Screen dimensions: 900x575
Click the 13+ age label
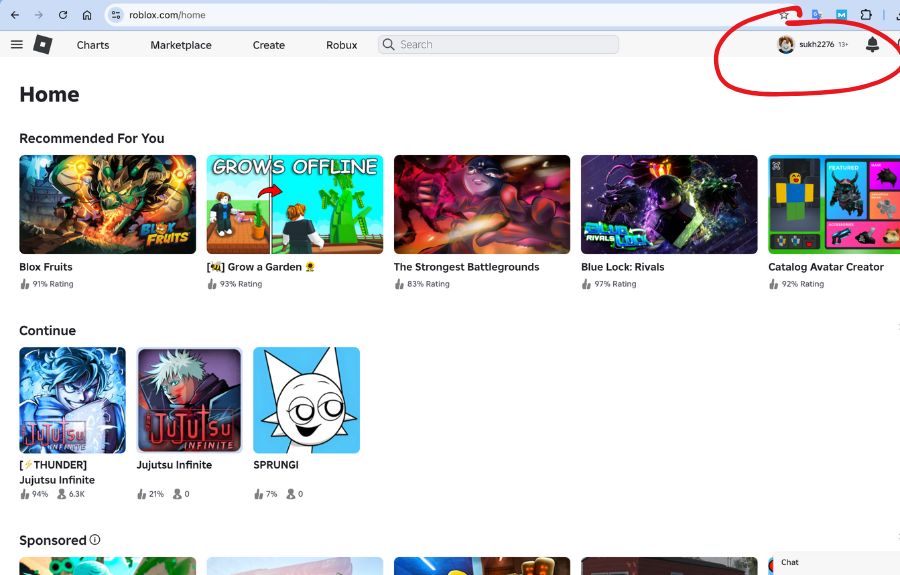click(x=843, y=44)
